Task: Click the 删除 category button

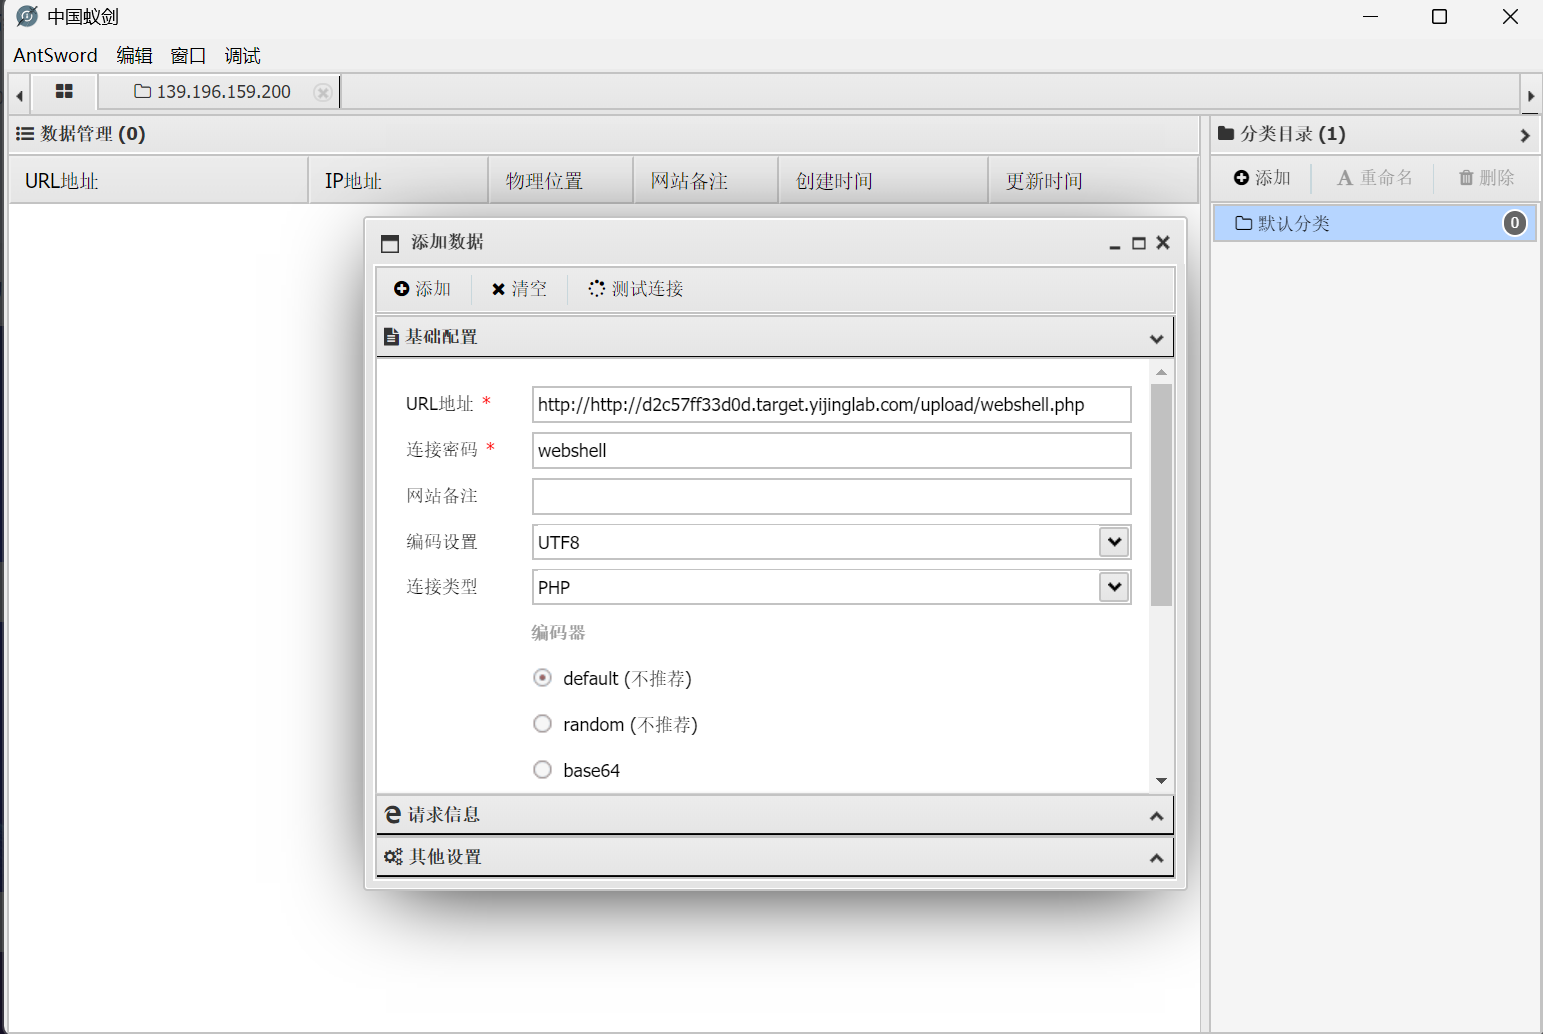Action: pyautogui.click(x=1486, y=178)
